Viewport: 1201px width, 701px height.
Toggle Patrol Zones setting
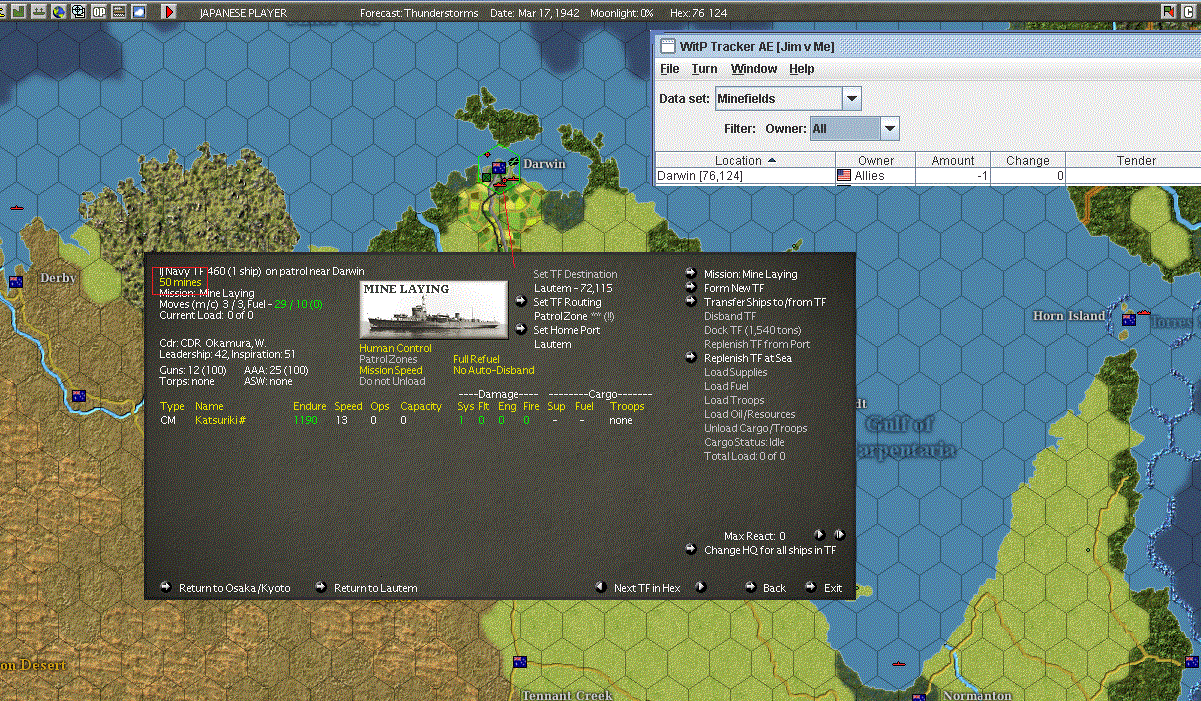pyautogui.click(x=388, y=359)
